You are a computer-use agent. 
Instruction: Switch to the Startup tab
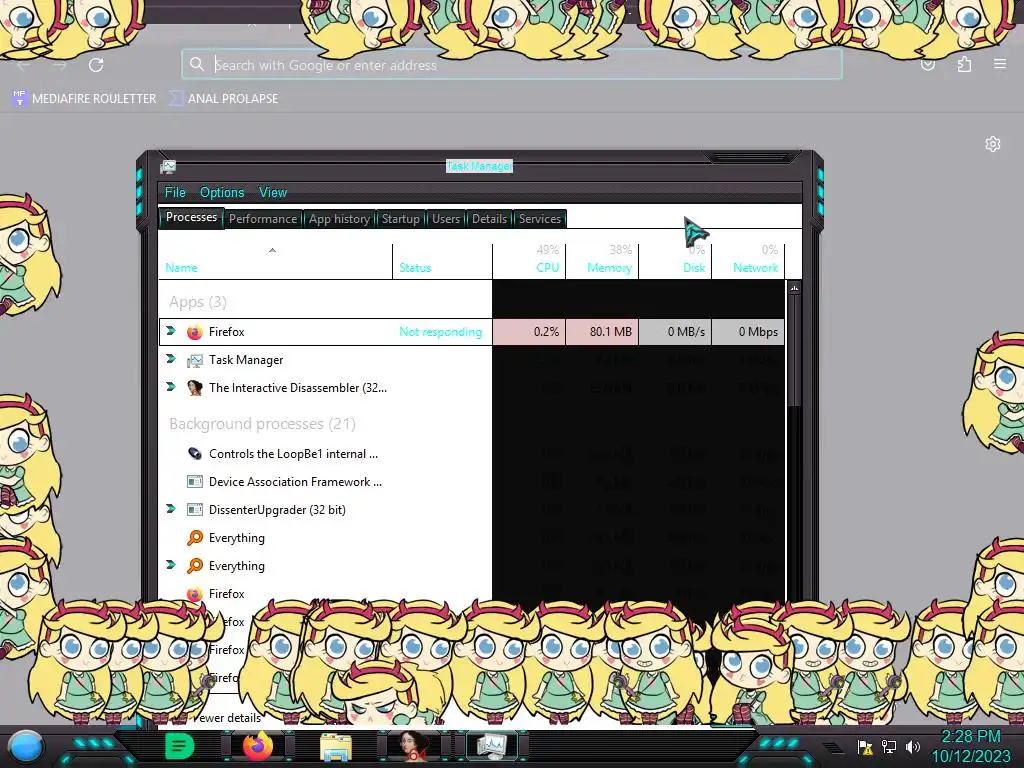pyautogui.click(x=400, y=219)
